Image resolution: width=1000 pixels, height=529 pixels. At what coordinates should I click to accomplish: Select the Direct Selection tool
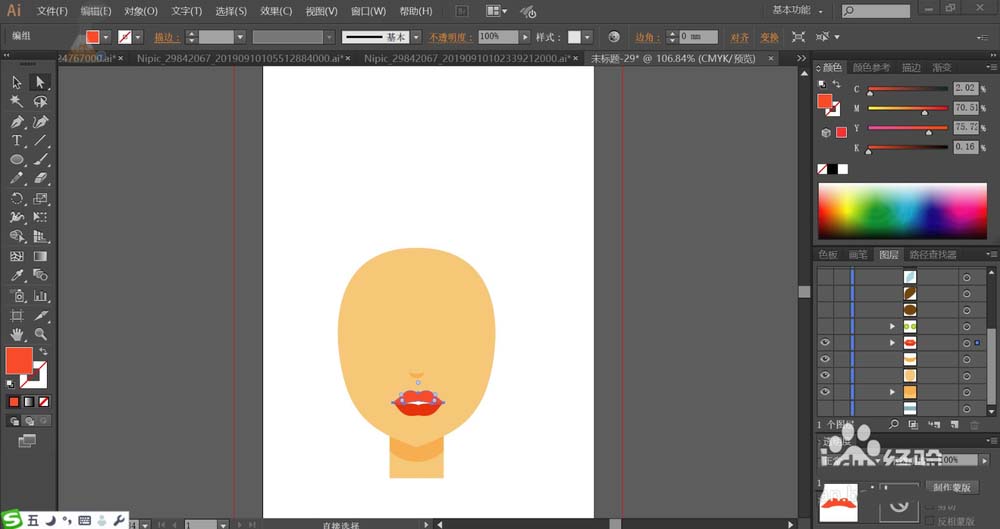(40, 82)
